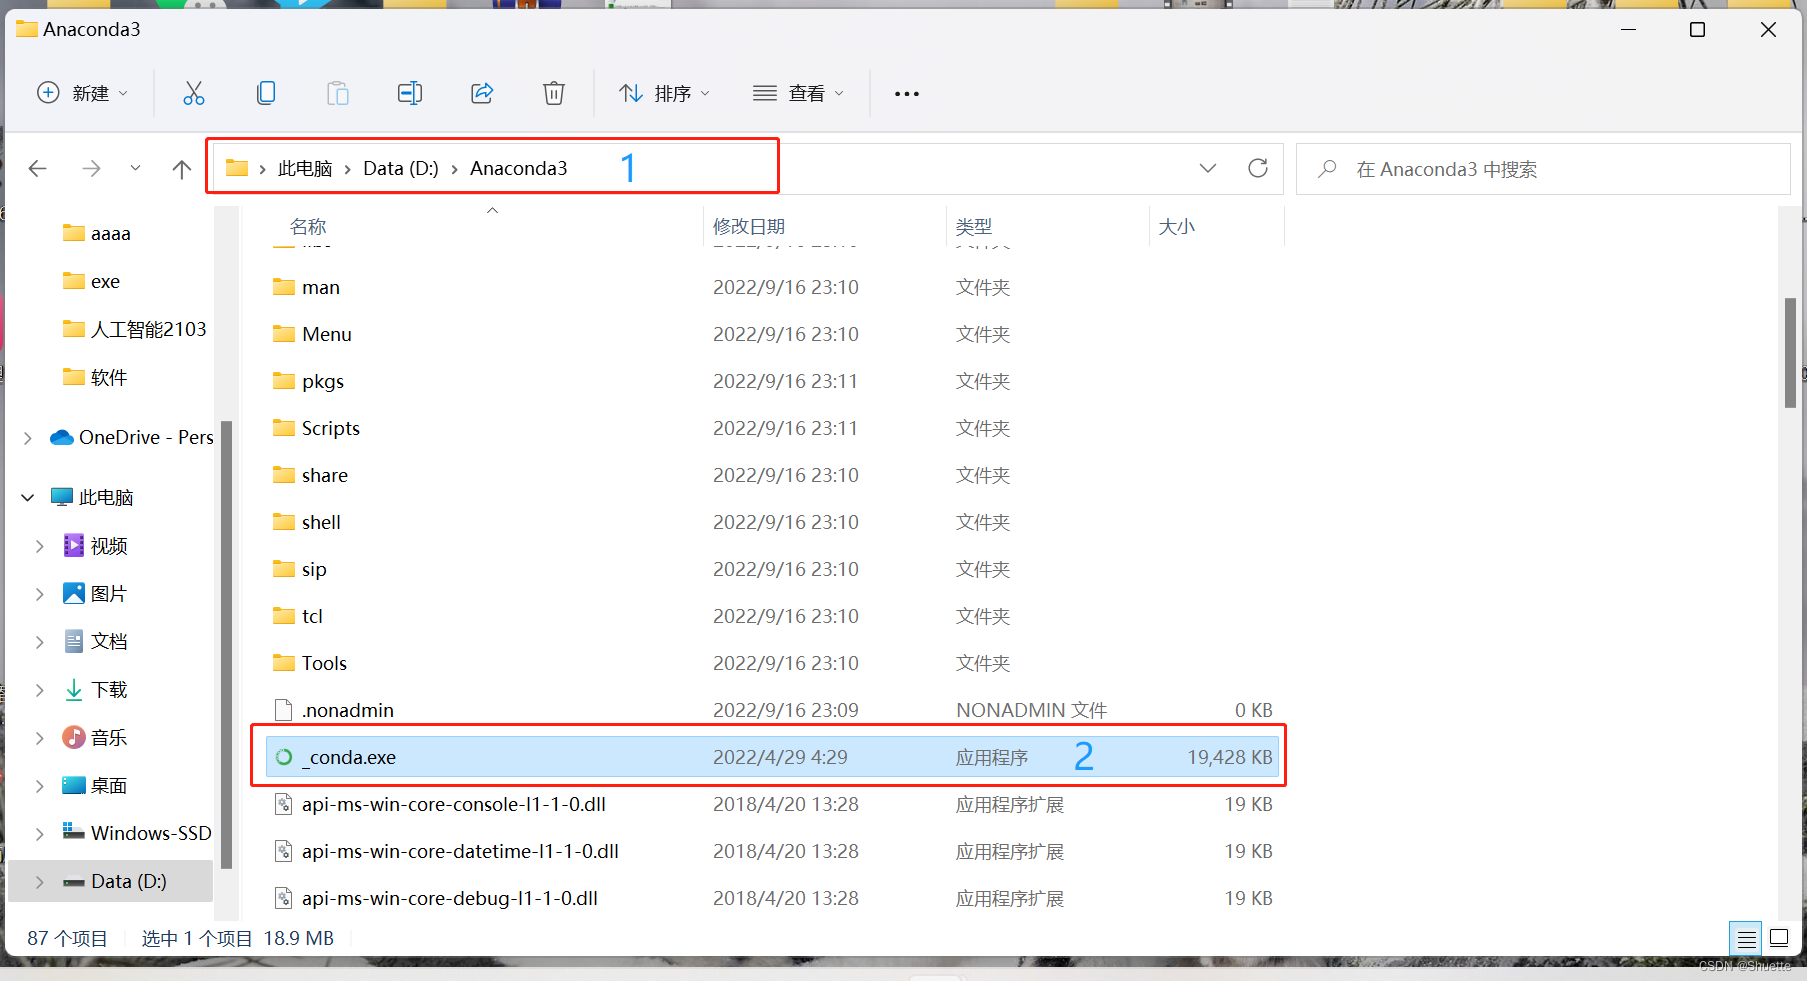1807x981 pixels.
Task: Go forward with the right arrow
Action: click(91, 168)
